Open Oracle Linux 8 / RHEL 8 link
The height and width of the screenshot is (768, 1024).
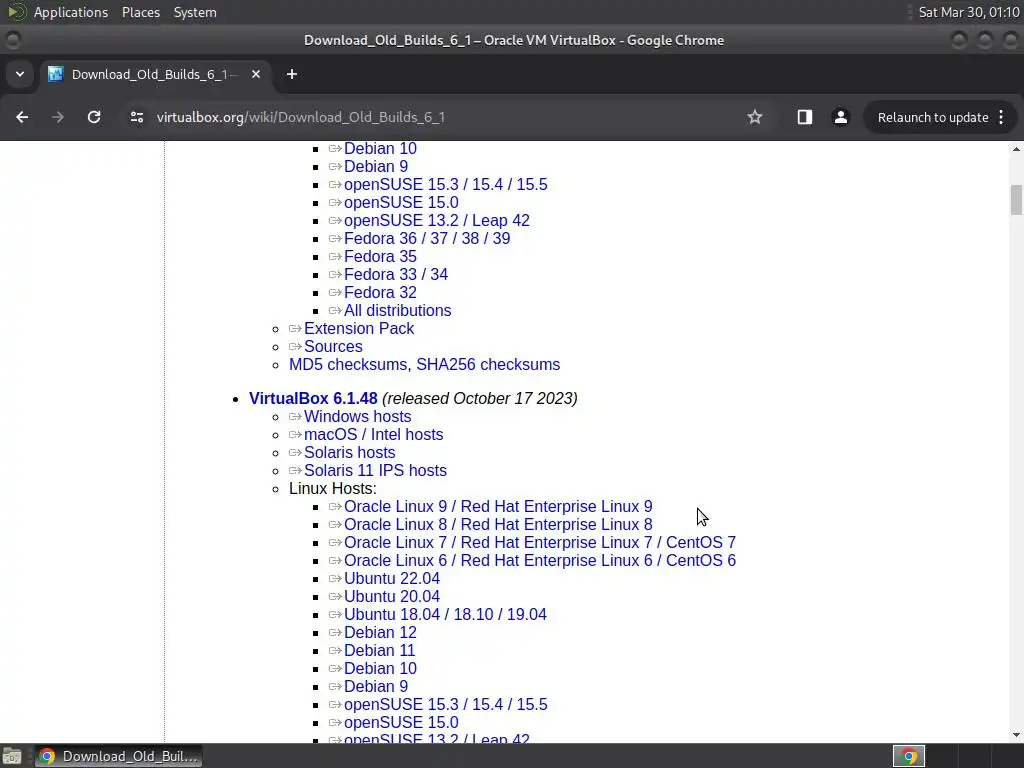(x=498, y=524)
